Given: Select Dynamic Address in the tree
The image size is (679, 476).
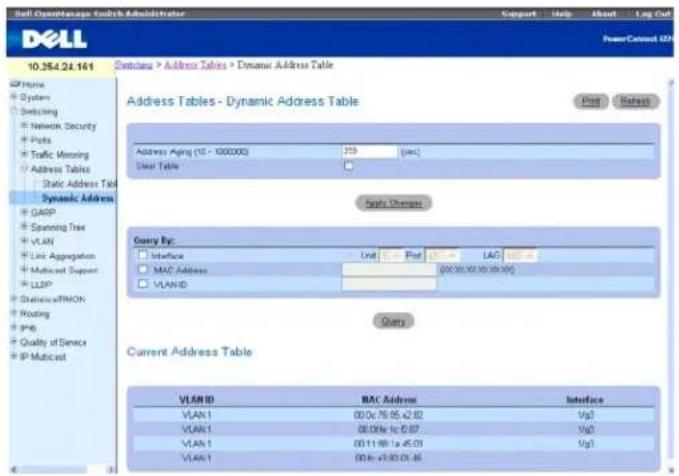Looking at the screenshot, I should [x=78, y=198].
